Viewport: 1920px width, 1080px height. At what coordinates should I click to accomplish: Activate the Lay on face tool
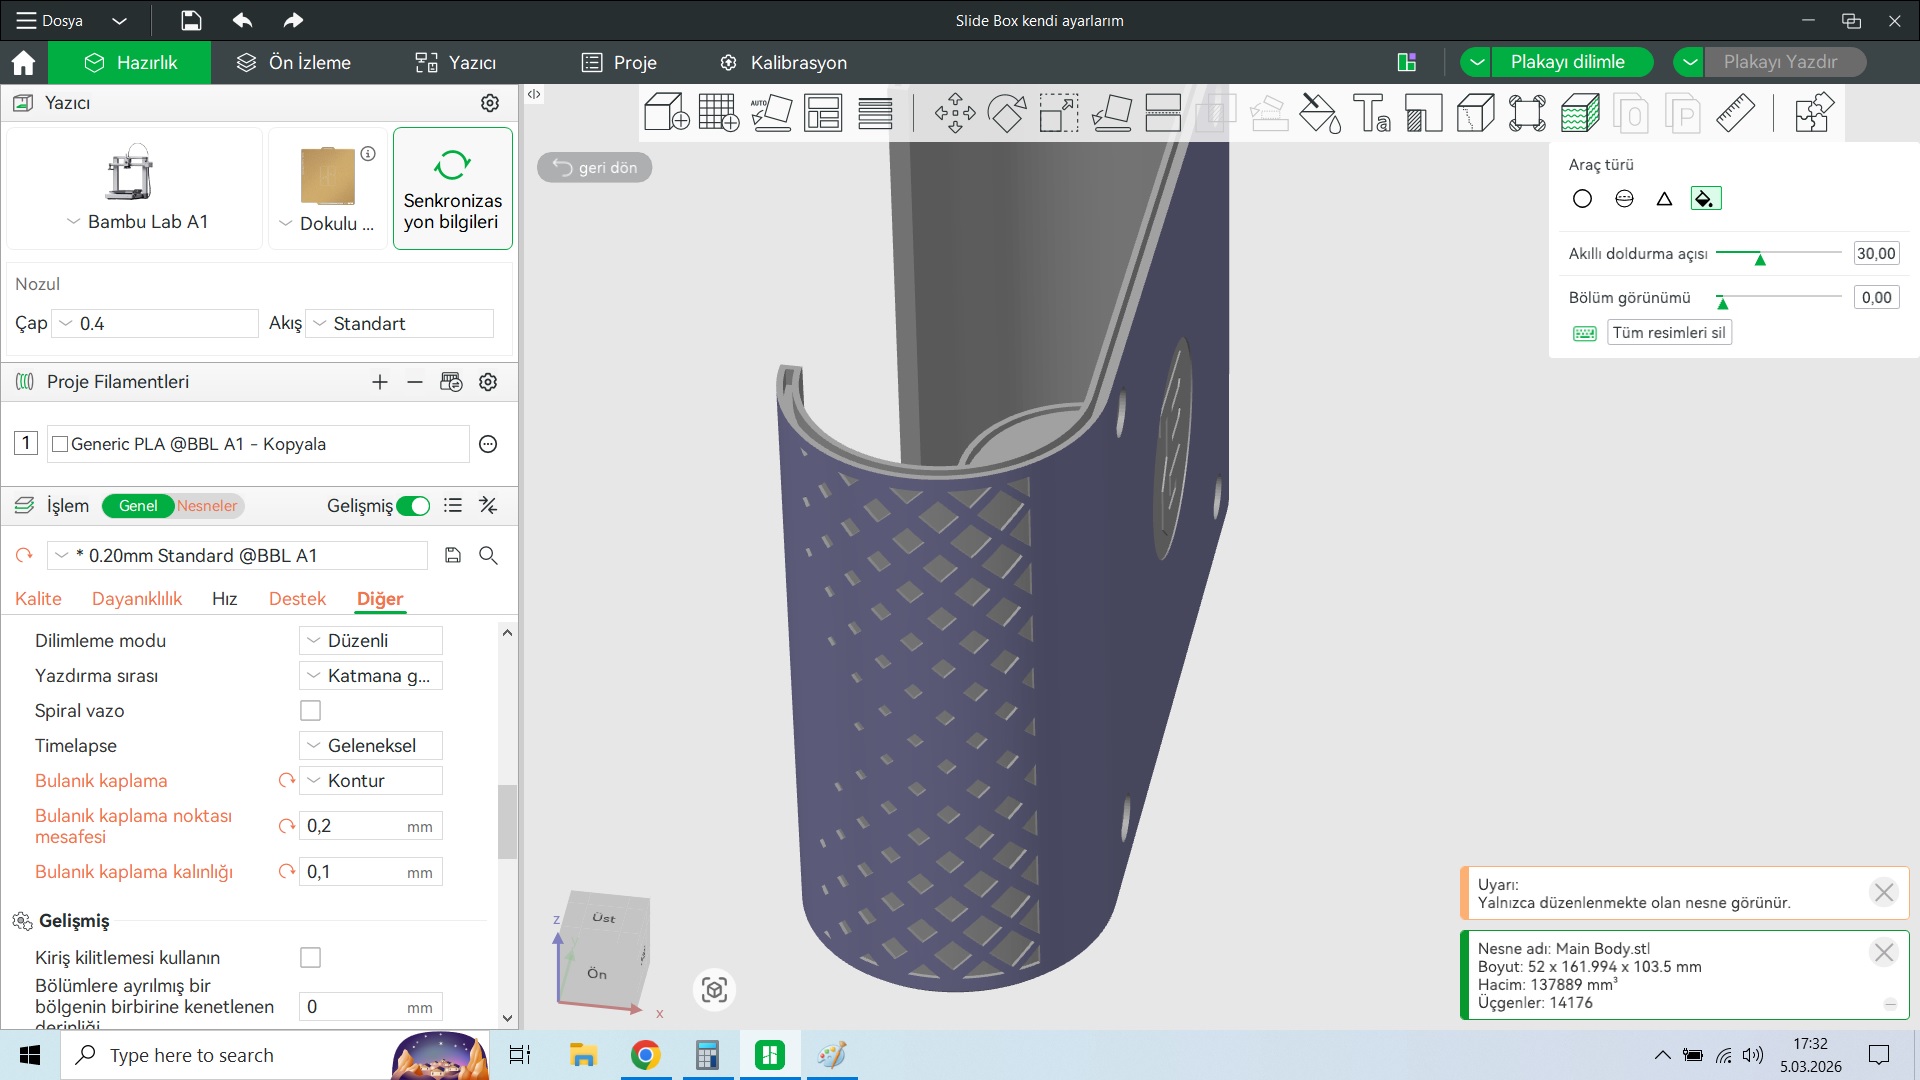1110,113
